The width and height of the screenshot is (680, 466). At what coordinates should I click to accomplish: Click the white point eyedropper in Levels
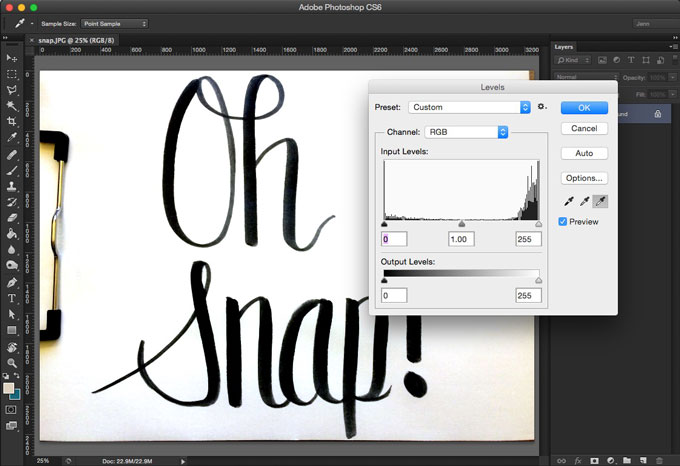coord(600,201)
